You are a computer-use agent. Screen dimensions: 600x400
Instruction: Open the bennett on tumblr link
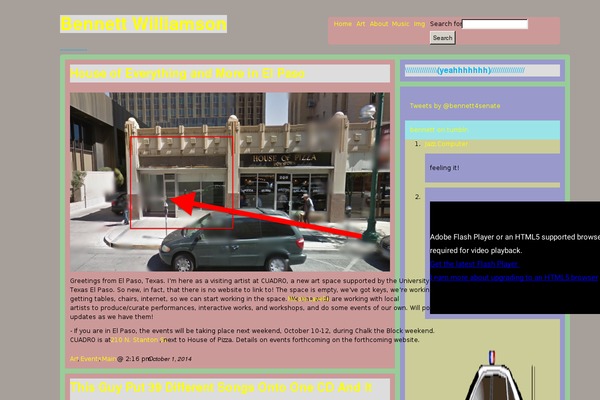click(x=439, y=130)
